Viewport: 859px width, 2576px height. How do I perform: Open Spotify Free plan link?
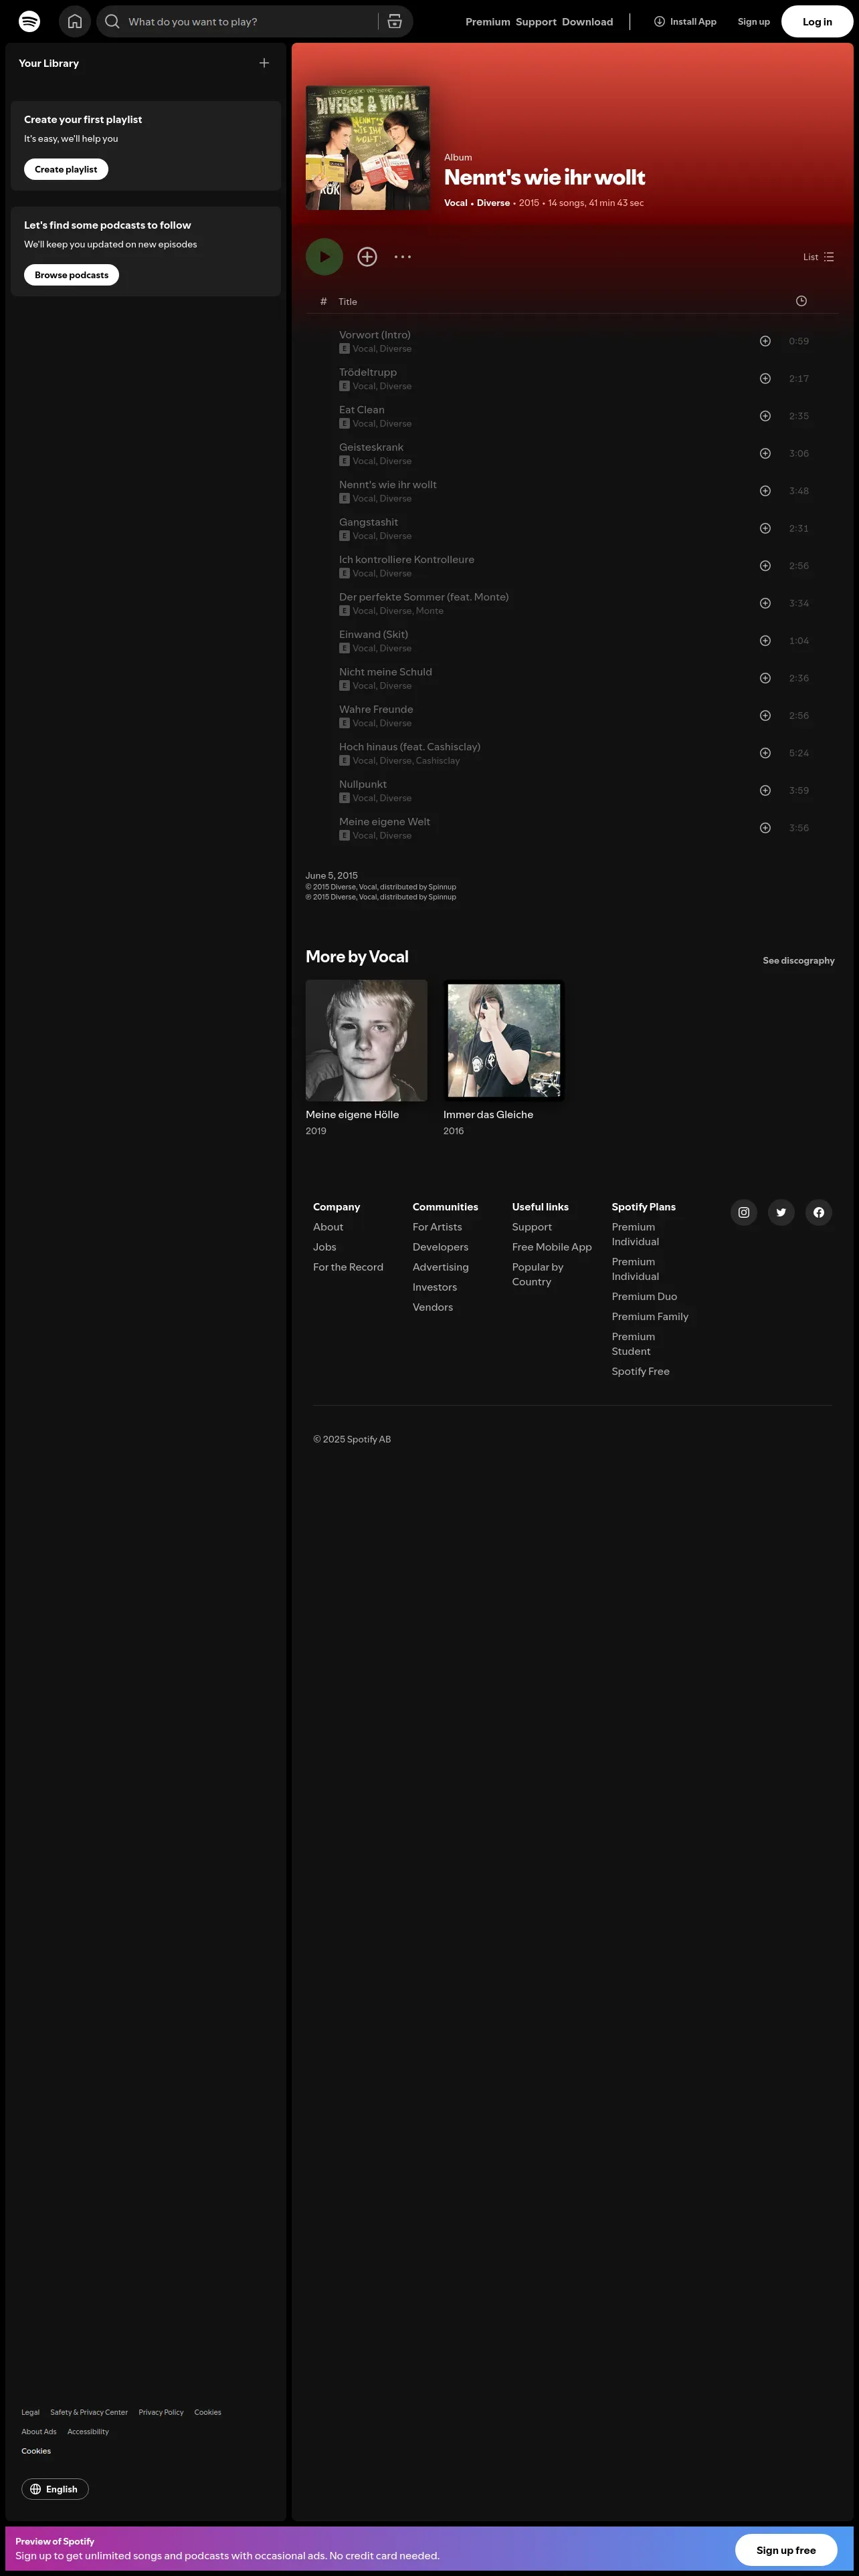click(641, 1371)
